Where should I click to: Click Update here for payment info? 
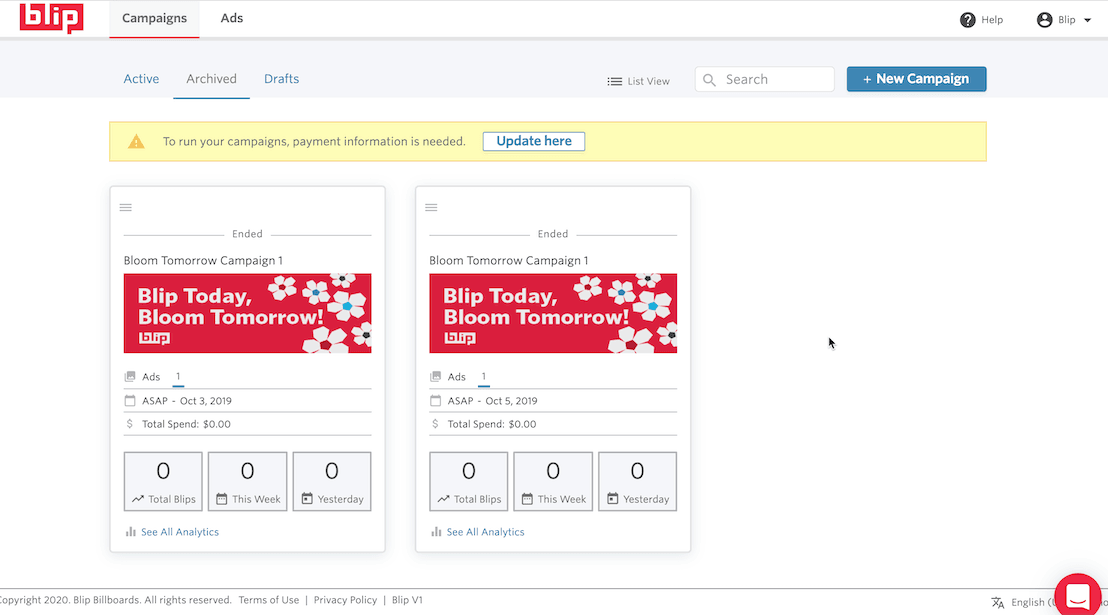(x=534, y=141)
